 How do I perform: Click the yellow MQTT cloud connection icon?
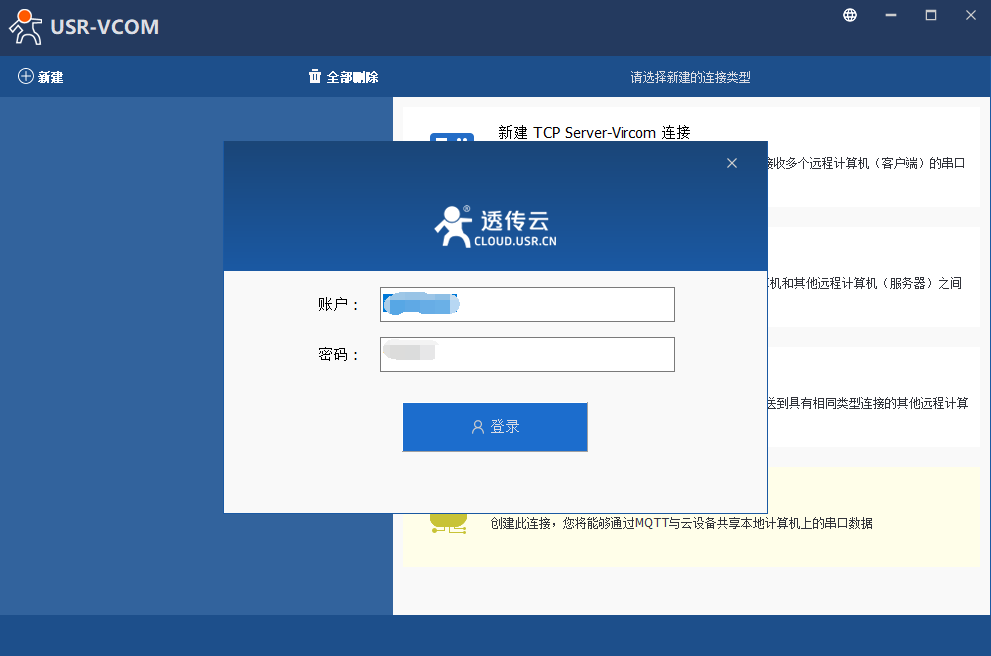(449, 524)
